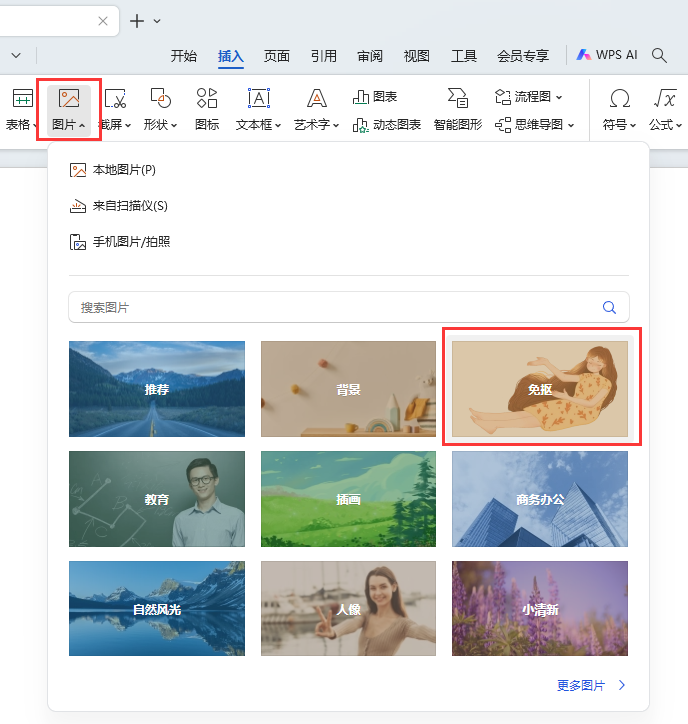Select the 截屏 screenshot tool icon

click(x=115, y=99)
